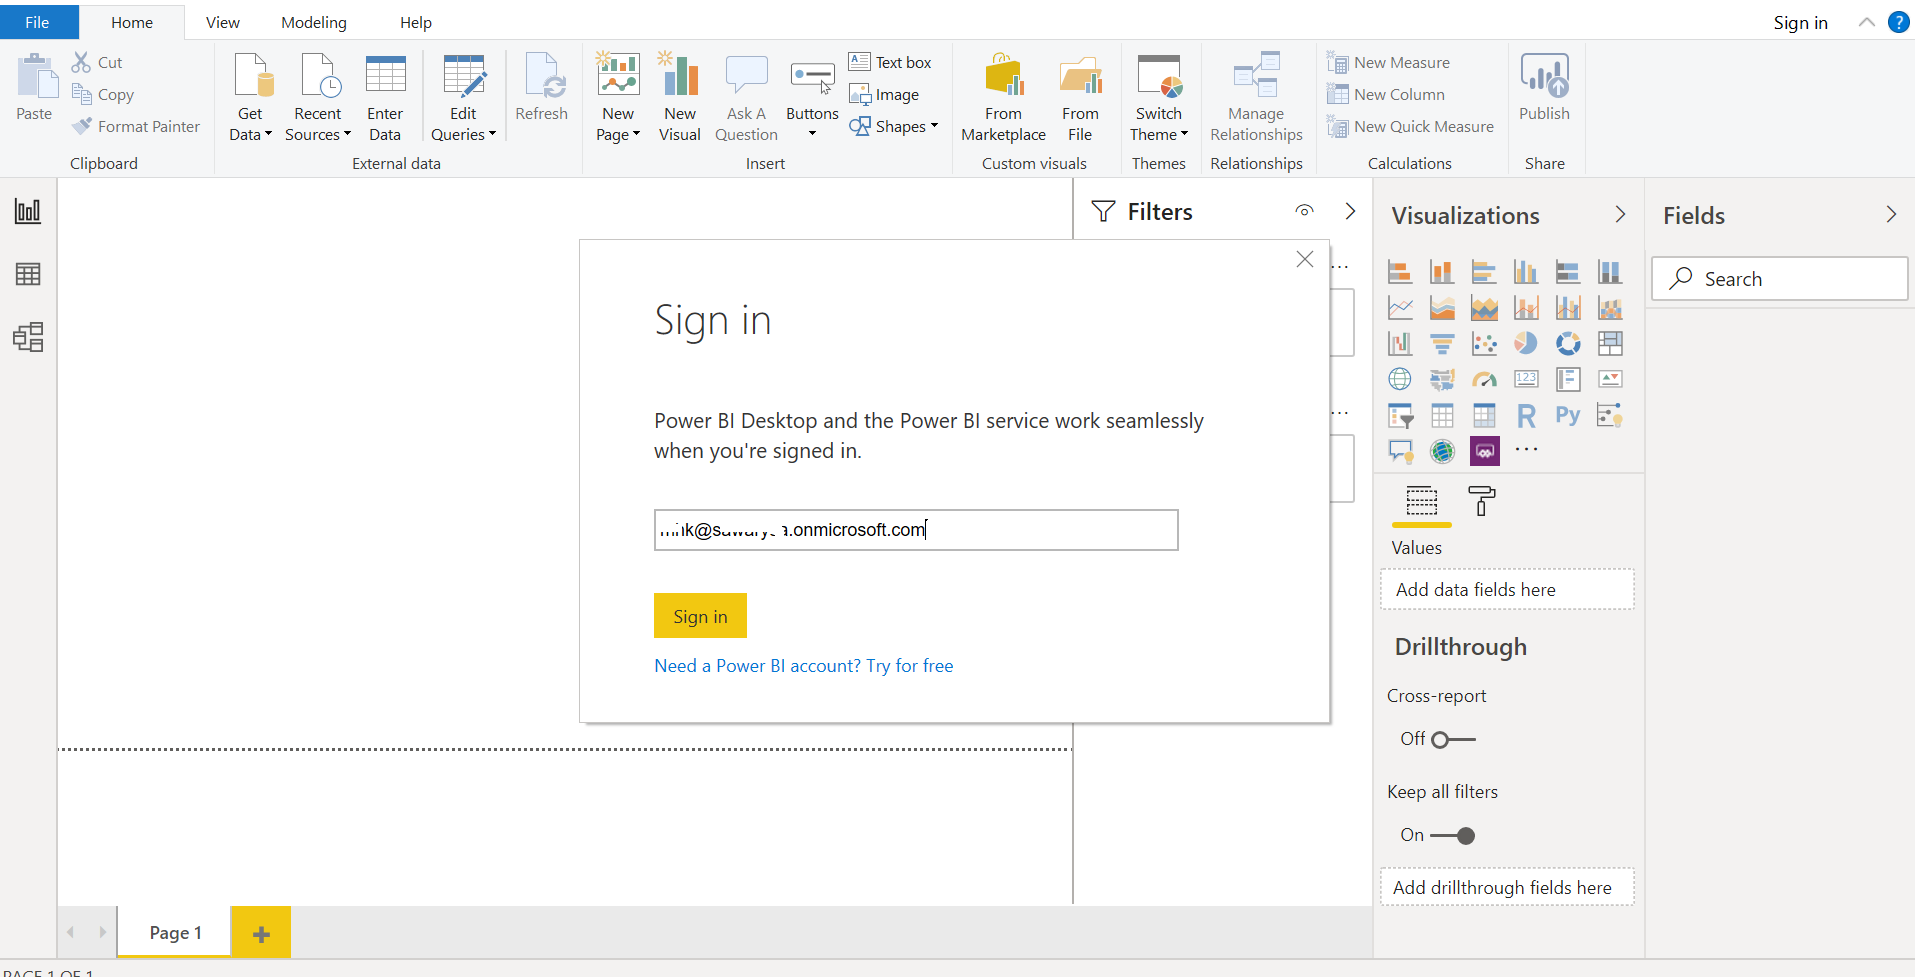Image resolution: width=1915 pixels, height=977 pixels.
Task: Pick the KPI visualization
Action: pos(1610,379)
